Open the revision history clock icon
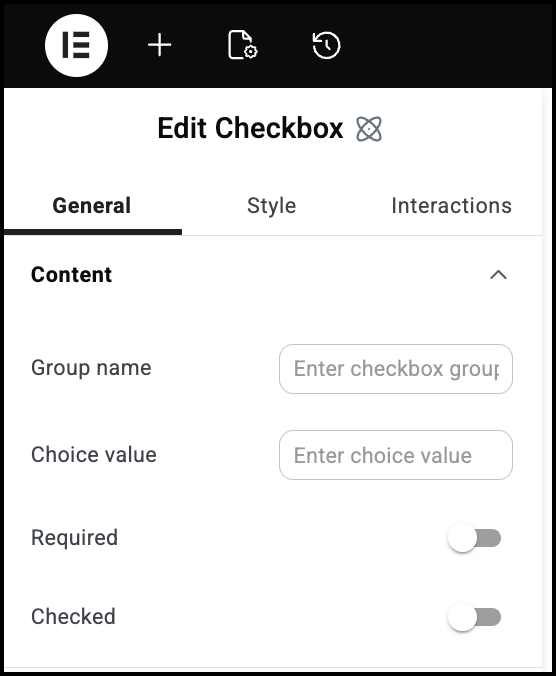Viewport: 556px width, 676px height. pos(326,45)
